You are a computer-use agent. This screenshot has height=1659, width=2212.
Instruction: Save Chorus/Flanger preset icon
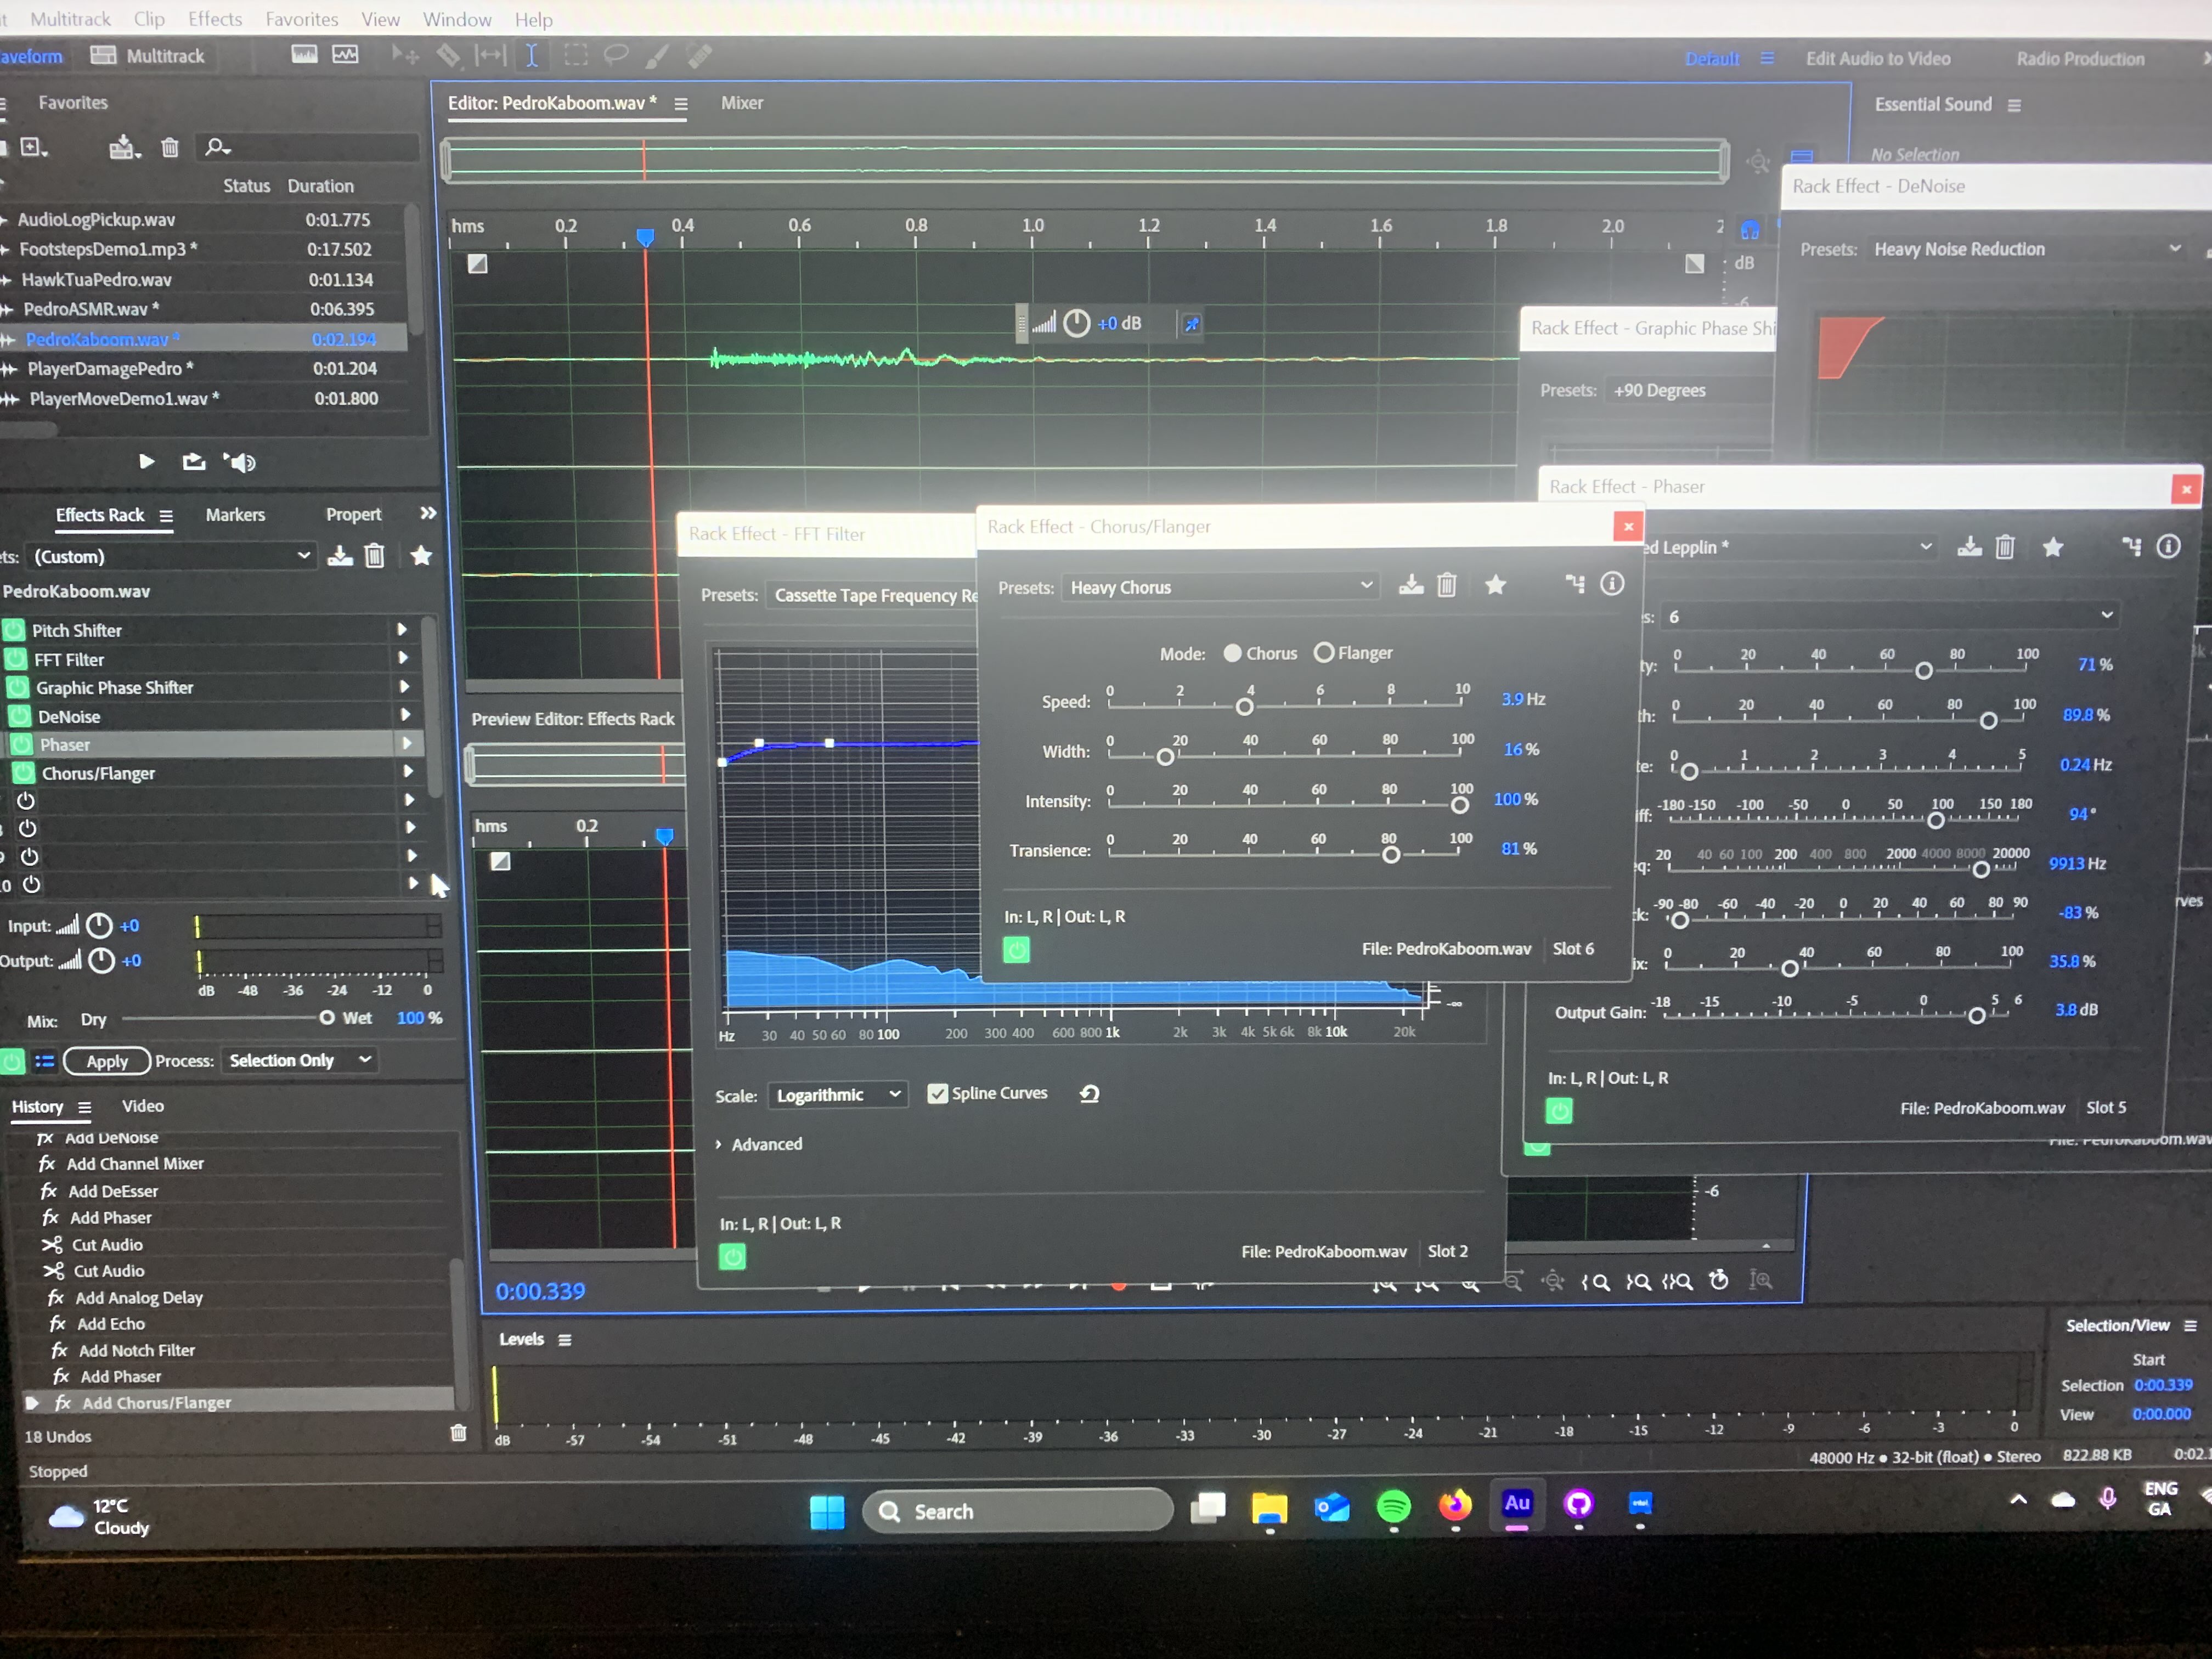1411,585
